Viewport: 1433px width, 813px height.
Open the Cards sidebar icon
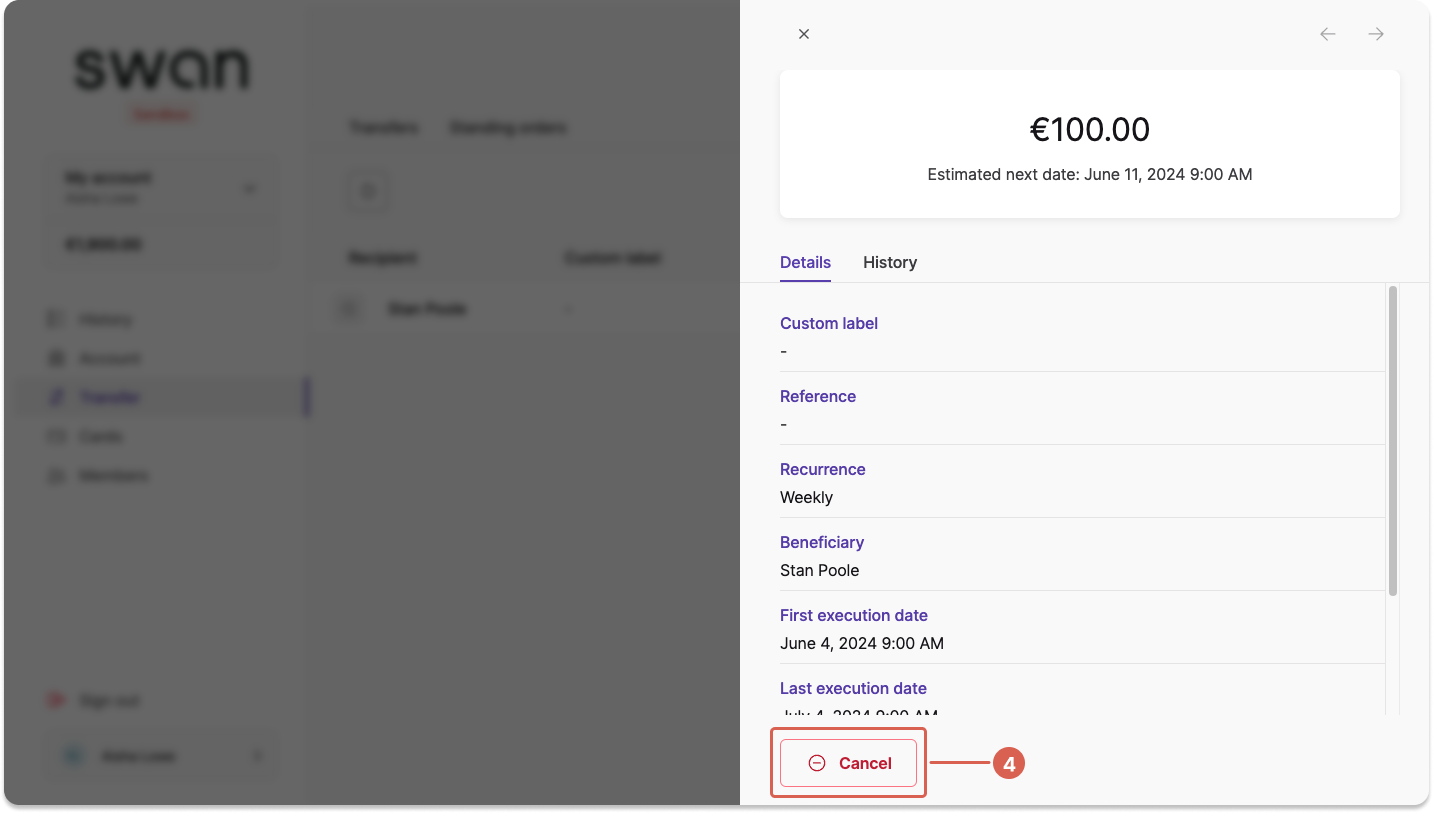[56, 437]
